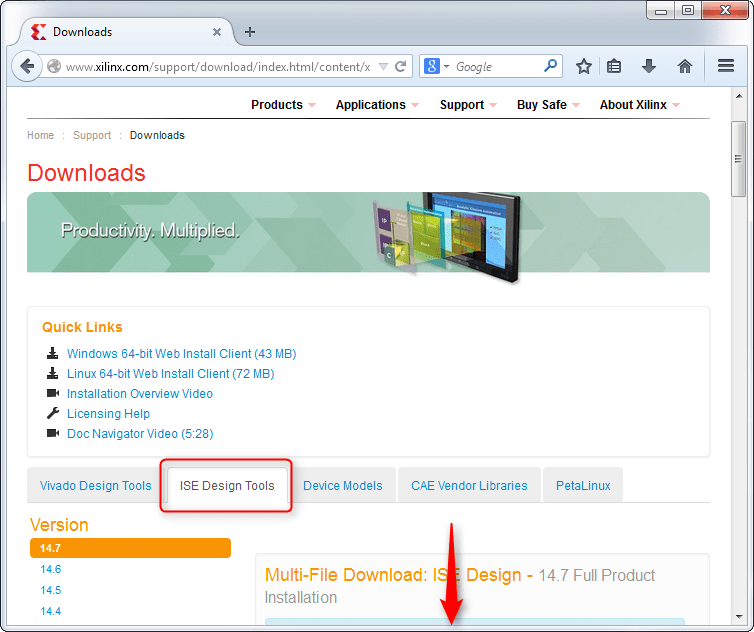
Task: Expand the Products navigation menu
Action: [x=282, y=105]
